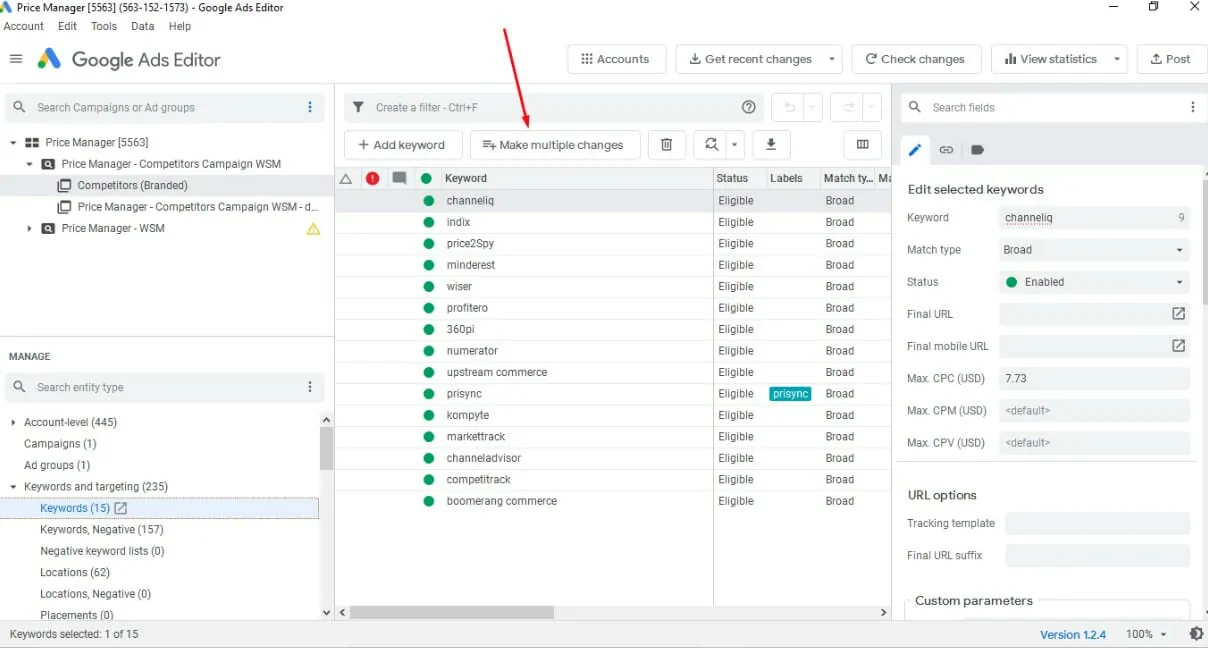Viewport: 1208px width, 648px height.
Task: Select Locations (62) in Manage list
Action: [75, 573]
